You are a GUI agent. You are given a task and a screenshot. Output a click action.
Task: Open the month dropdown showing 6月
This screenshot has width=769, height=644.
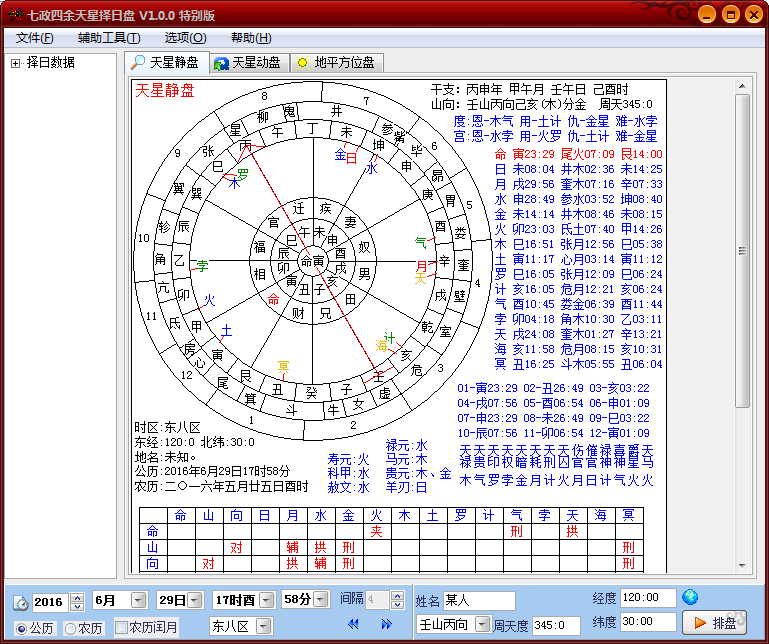point(139,600)
